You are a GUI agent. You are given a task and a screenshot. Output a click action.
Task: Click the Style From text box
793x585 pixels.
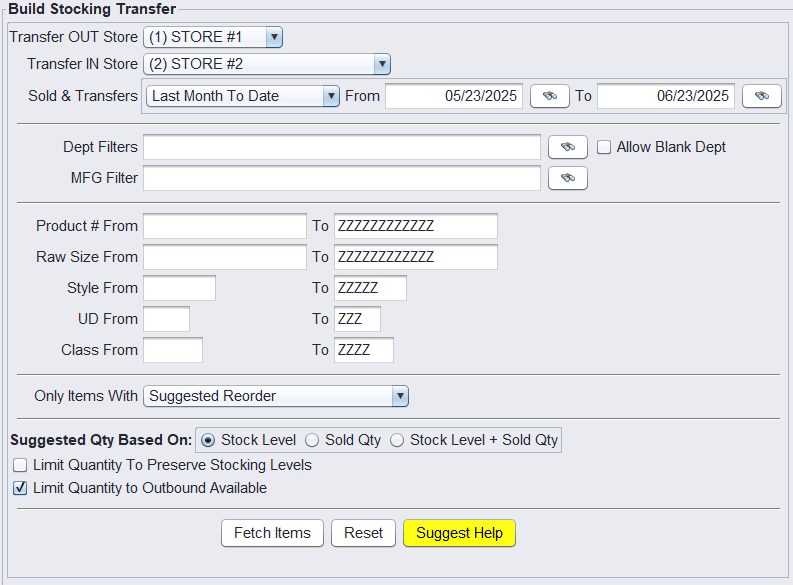179,288
